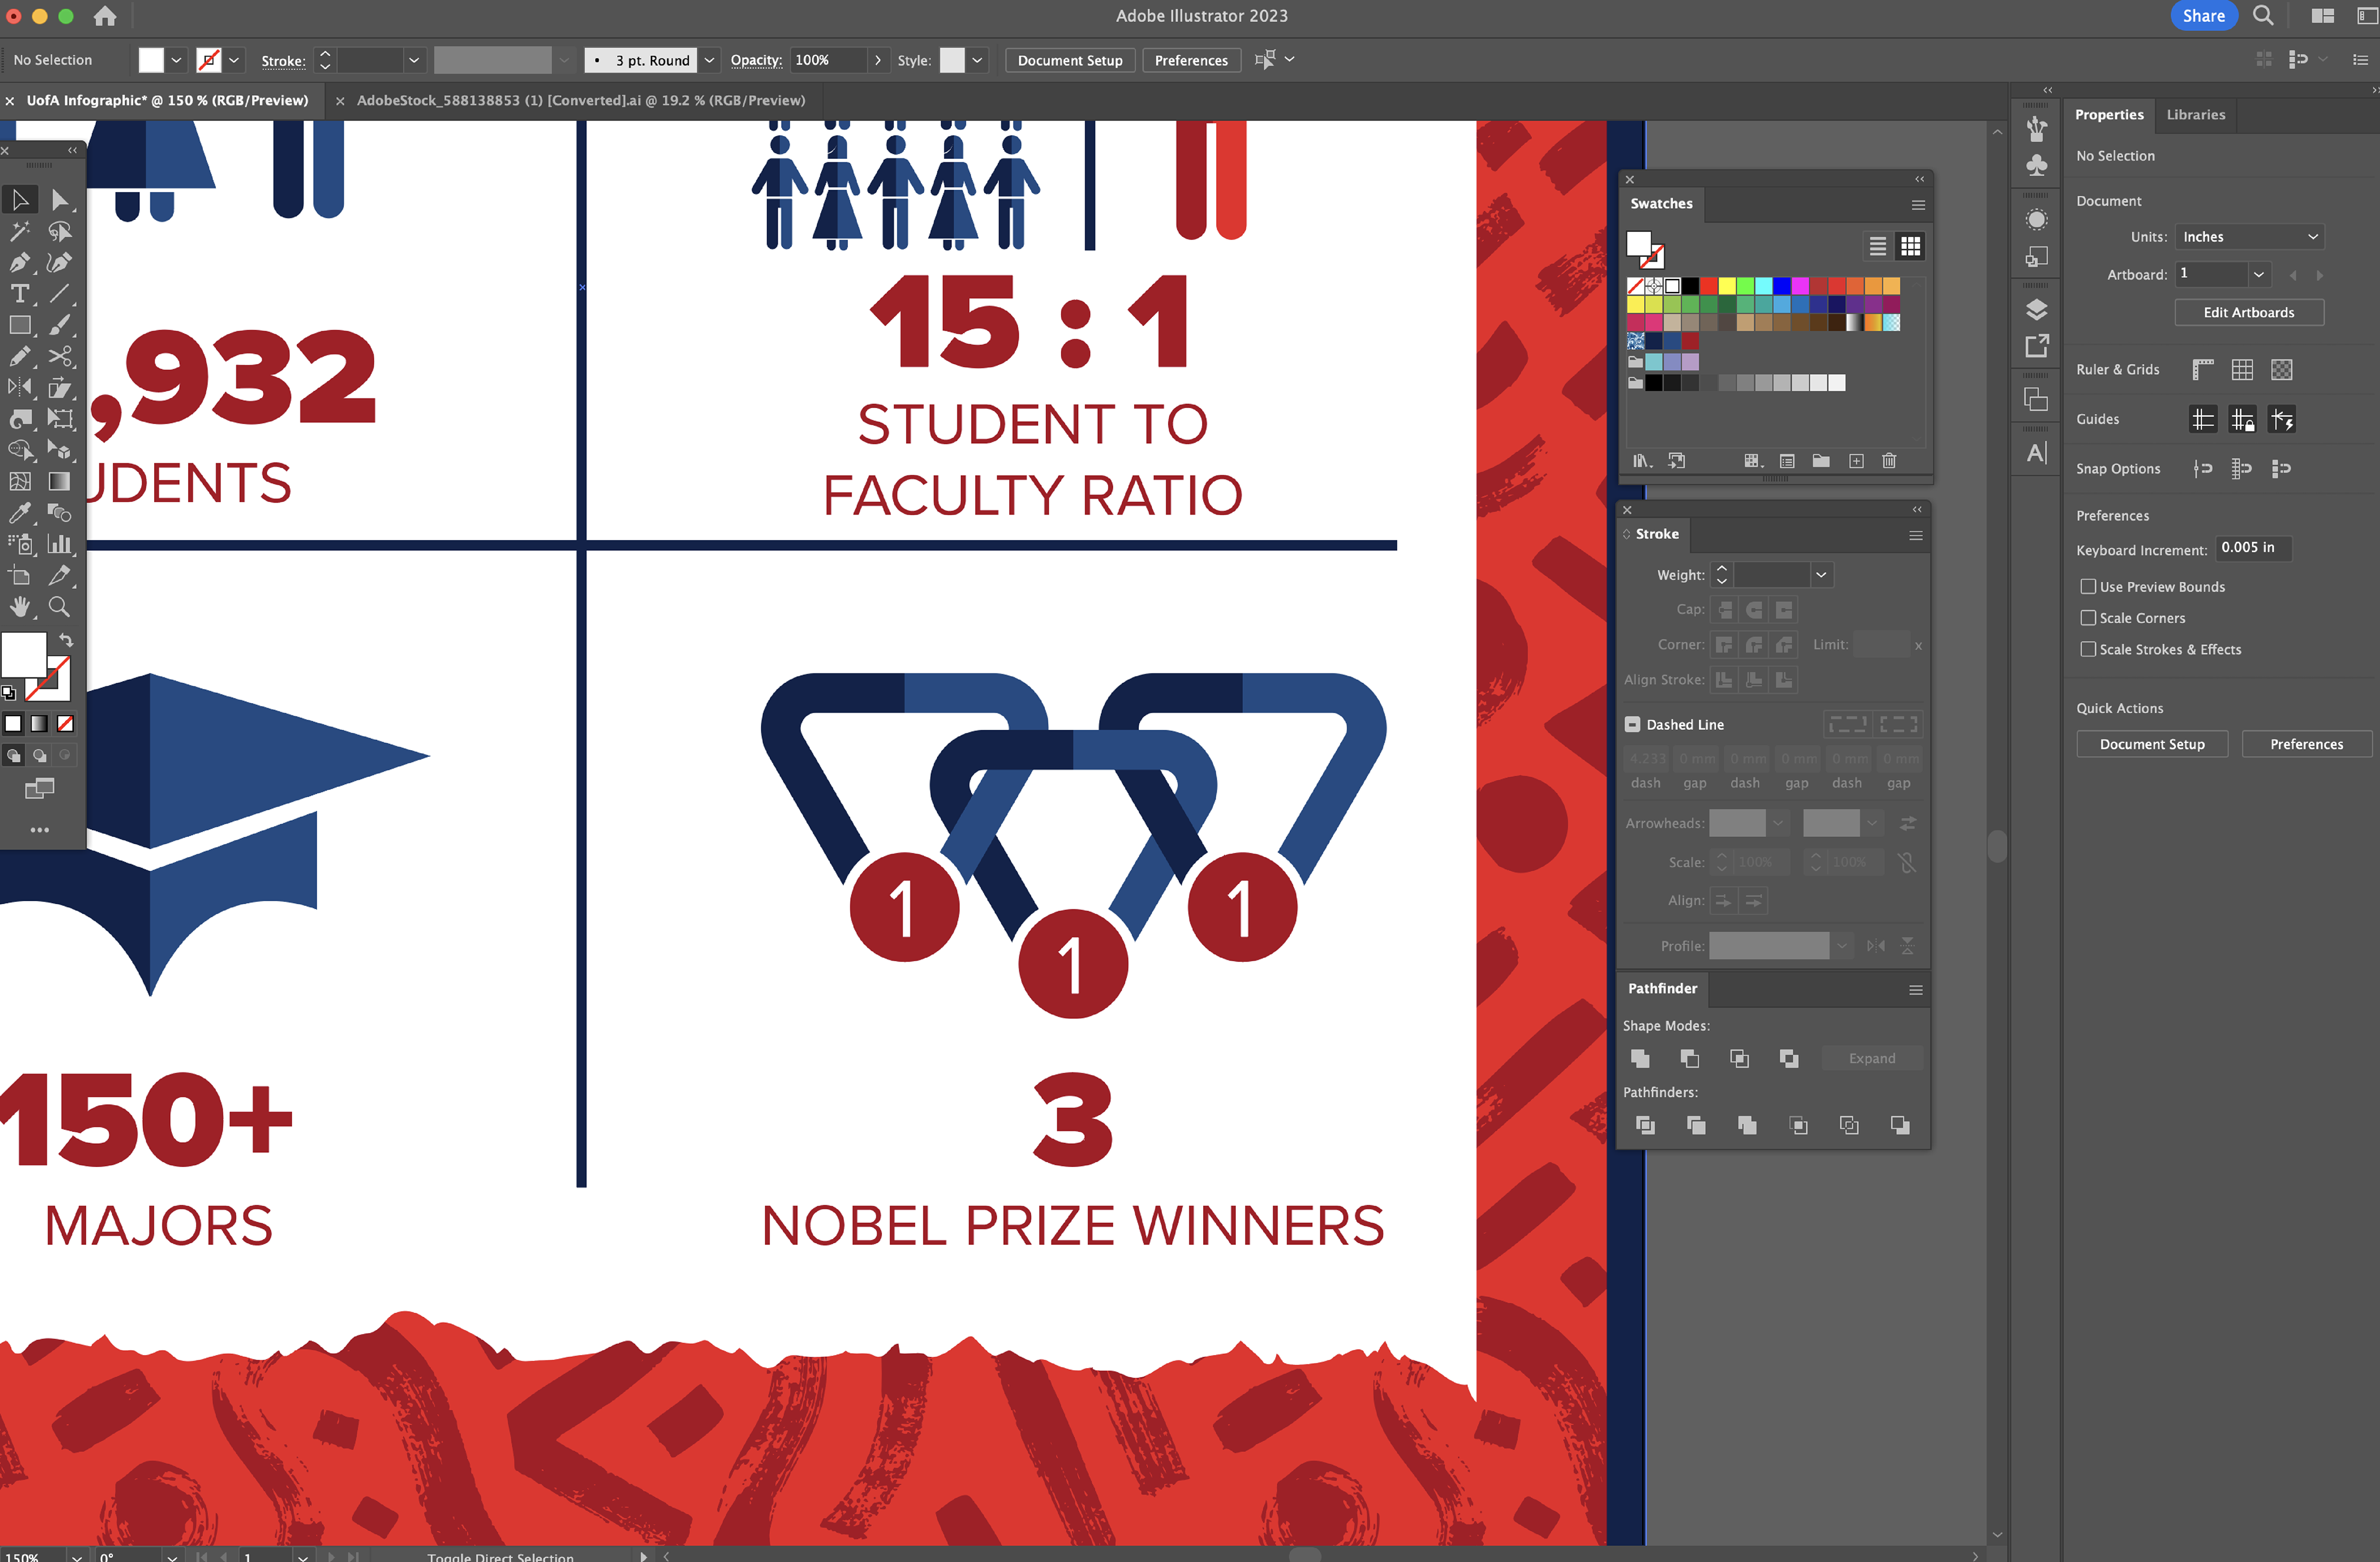Delete swatch using trash icon
This screenshot has width=2380, height=1562.
coord(1889,461)
